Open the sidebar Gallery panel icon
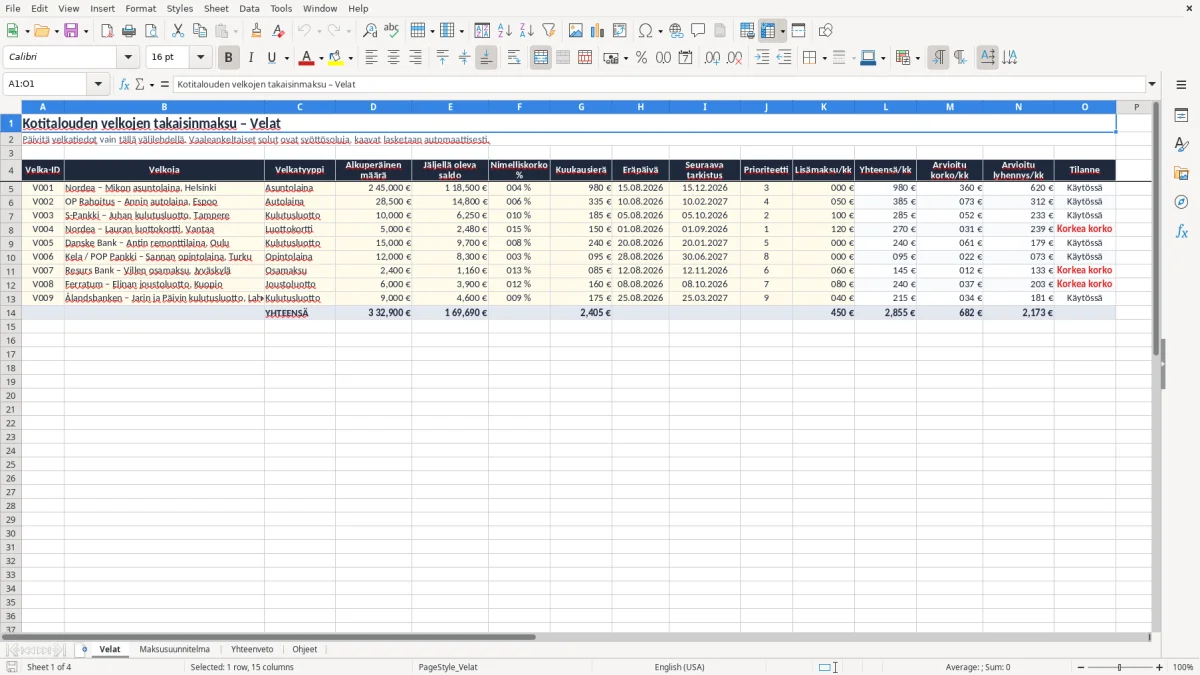 tap(1181, 173)
